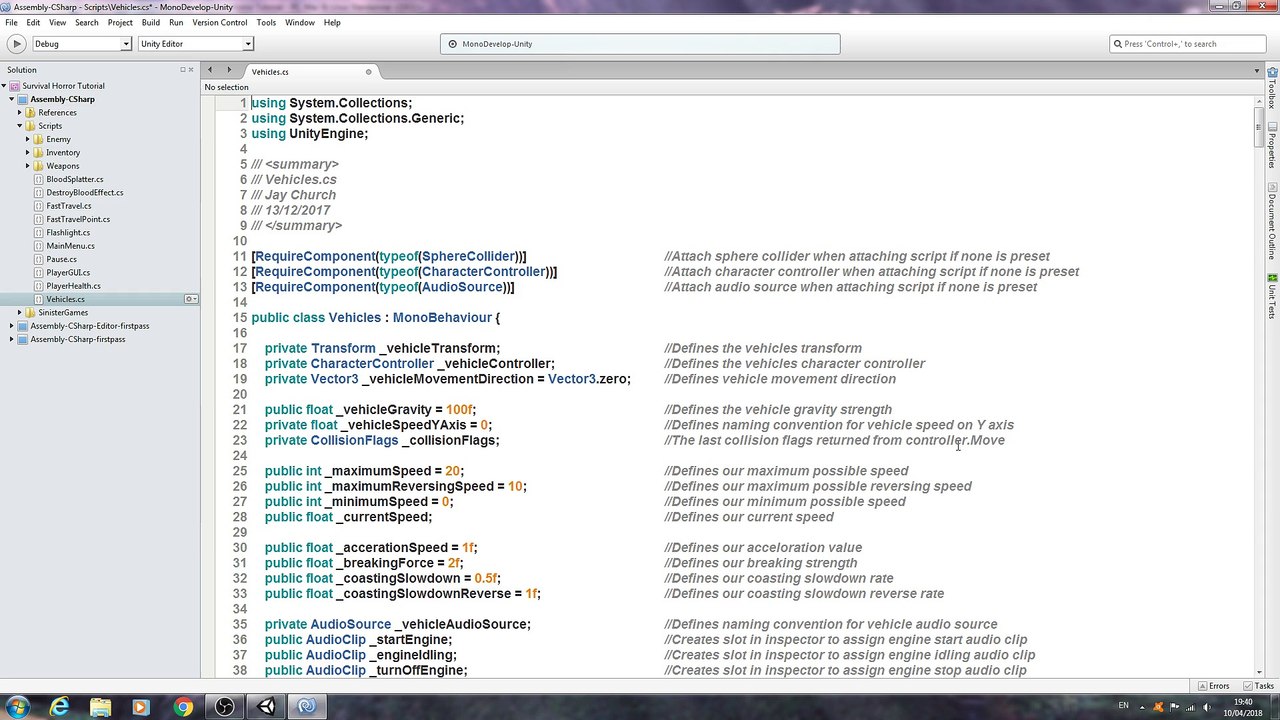Auto-hide the Solution pad
Image resolution: width=1280 pixels, height=720 pixels.
(183, 70)
